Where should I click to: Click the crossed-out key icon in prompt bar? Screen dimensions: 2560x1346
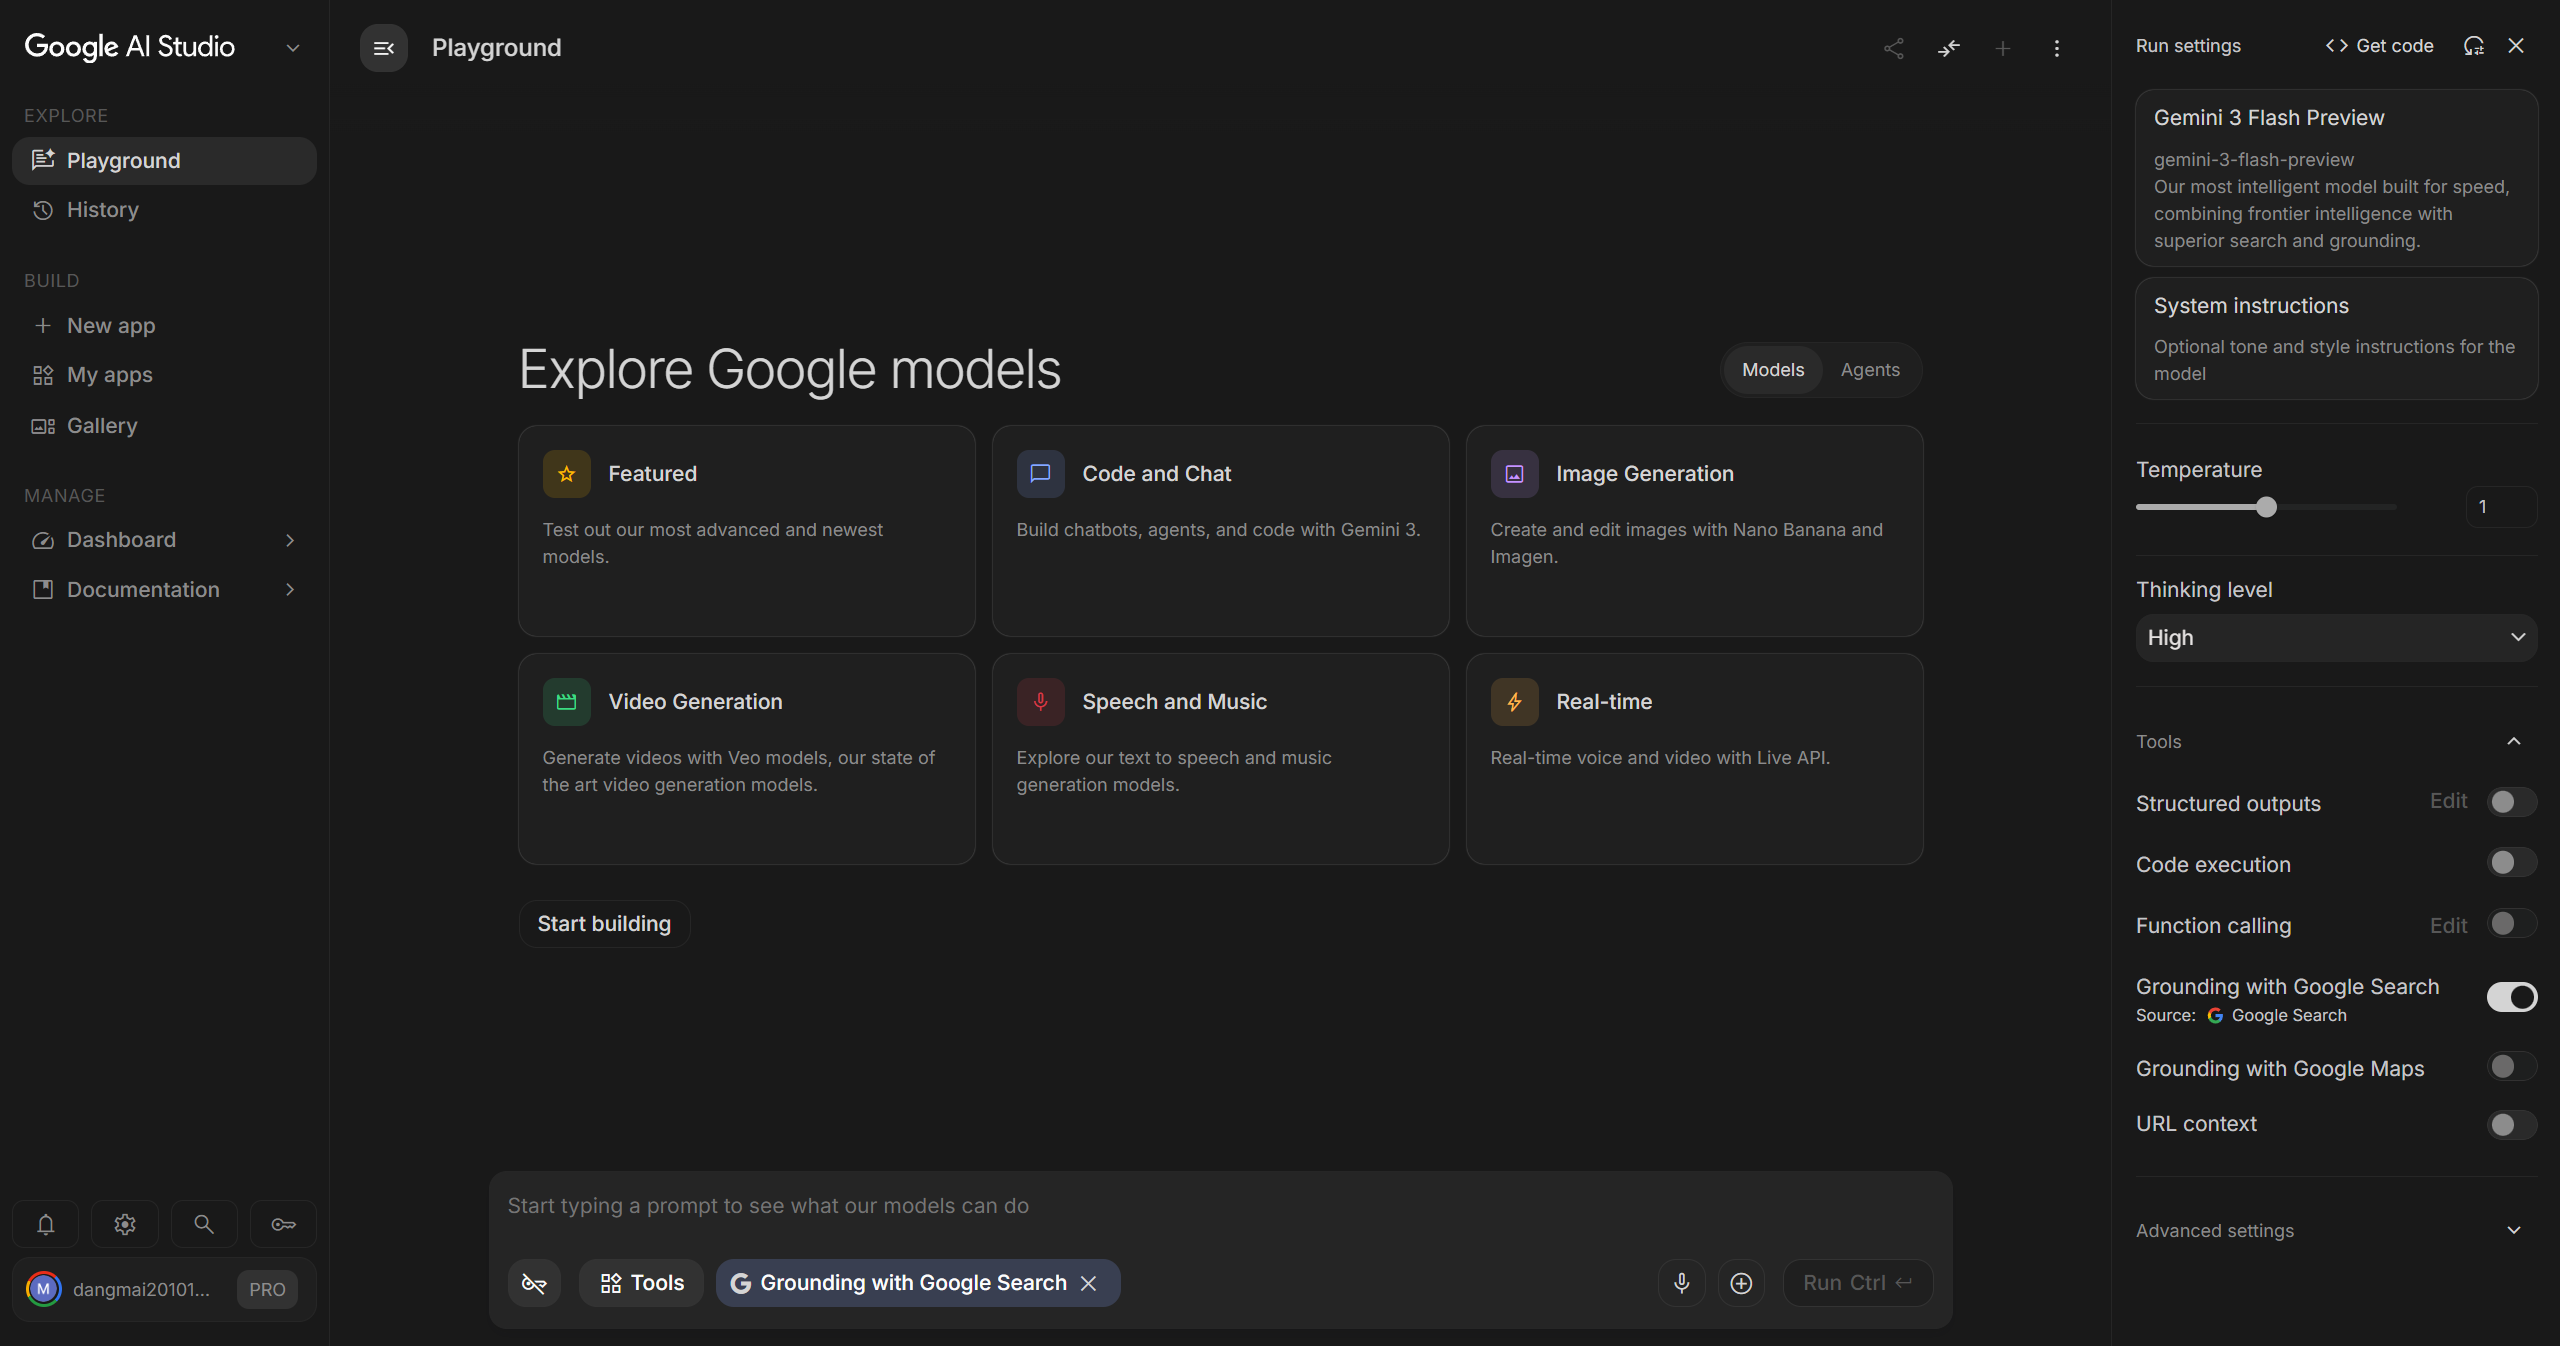[x=534, y=1283]
